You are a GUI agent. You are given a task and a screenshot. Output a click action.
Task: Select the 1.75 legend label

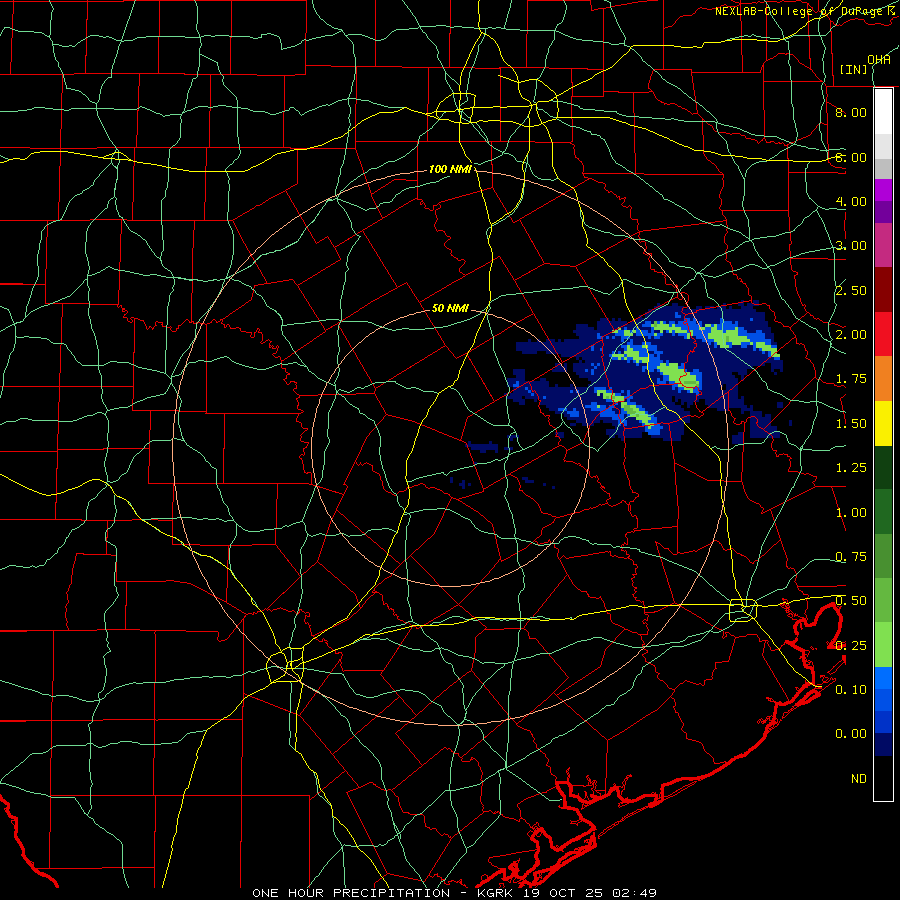pyautogui.click(x=851, y=379)
